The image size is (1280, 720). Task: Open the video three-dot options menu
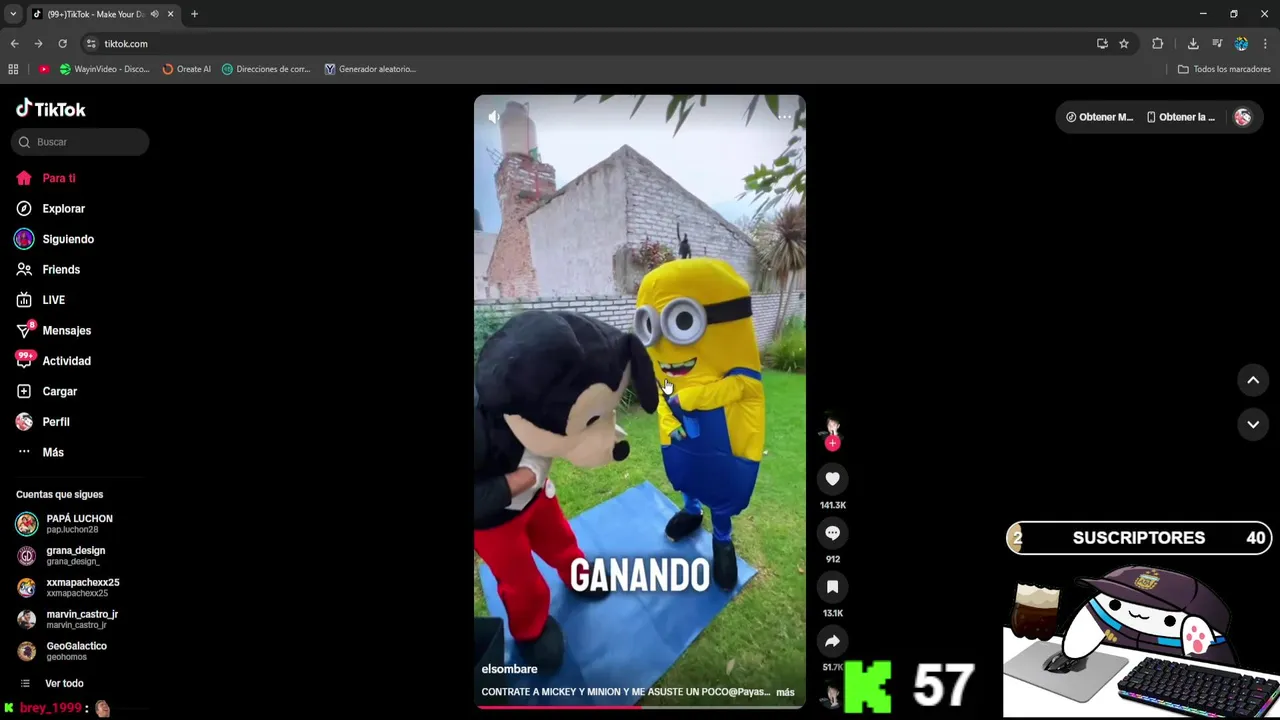tap(785, 117)
